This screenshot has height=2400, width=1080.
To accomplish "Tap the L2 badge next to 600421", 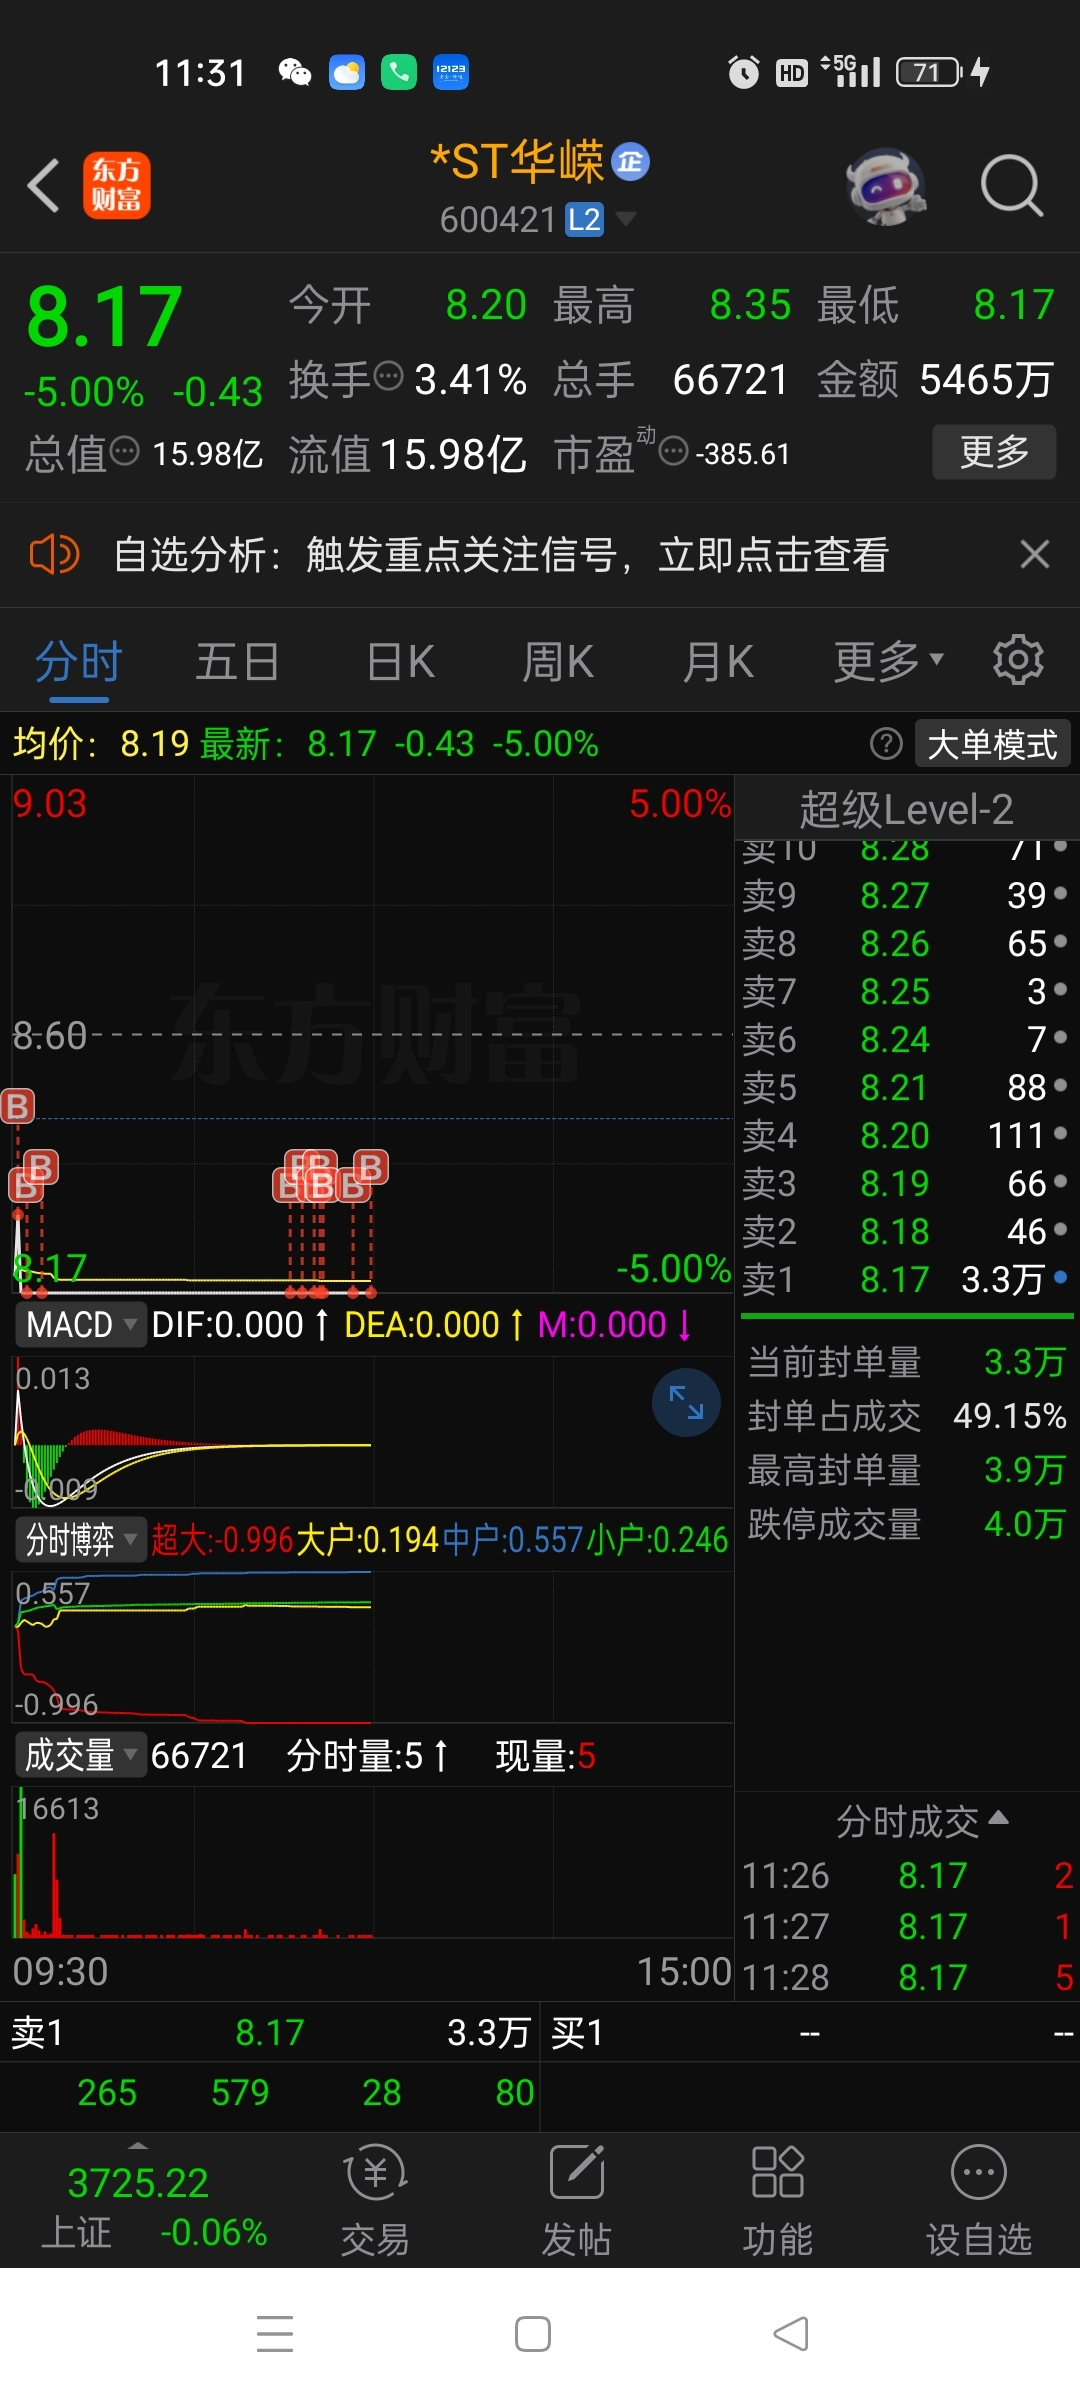I will (x=584, y=219).
